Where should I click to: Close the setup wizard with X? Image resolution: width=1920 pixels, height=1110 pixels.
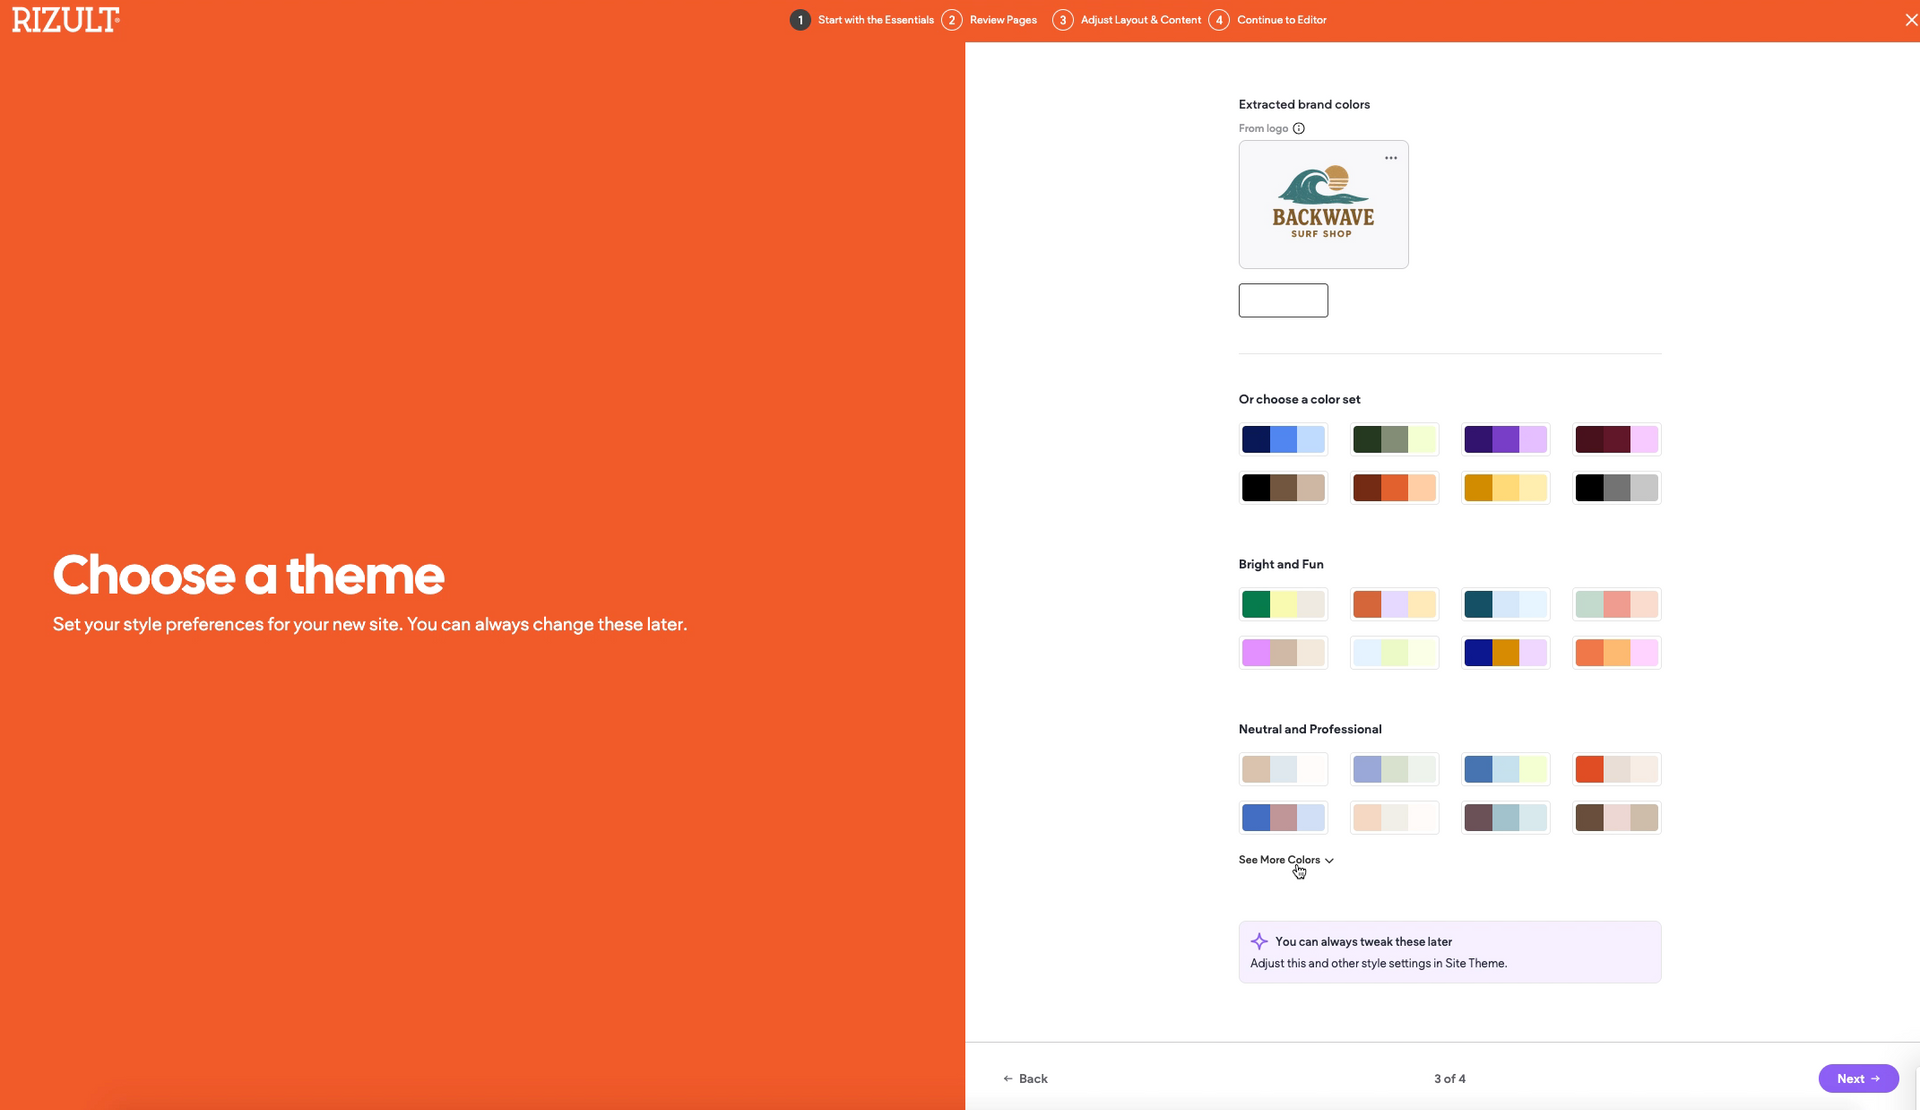click(x=1910, y=20)
